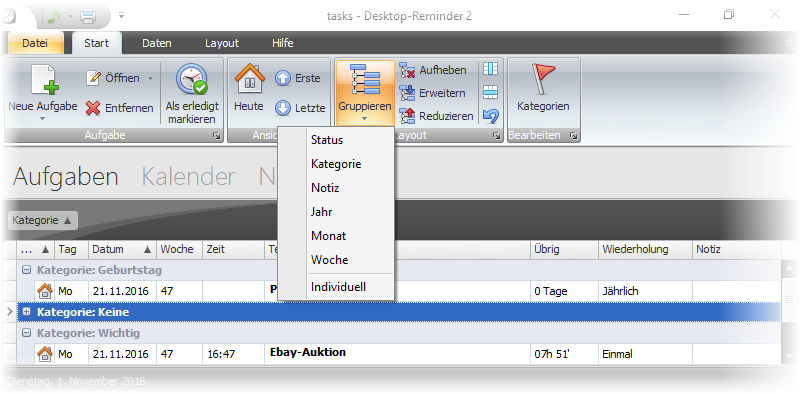This screenshot has width=800, height=394.
Task: Click house icon in Ebay-Auktion row
Action: pyautogui.click(x=45, y=354)
